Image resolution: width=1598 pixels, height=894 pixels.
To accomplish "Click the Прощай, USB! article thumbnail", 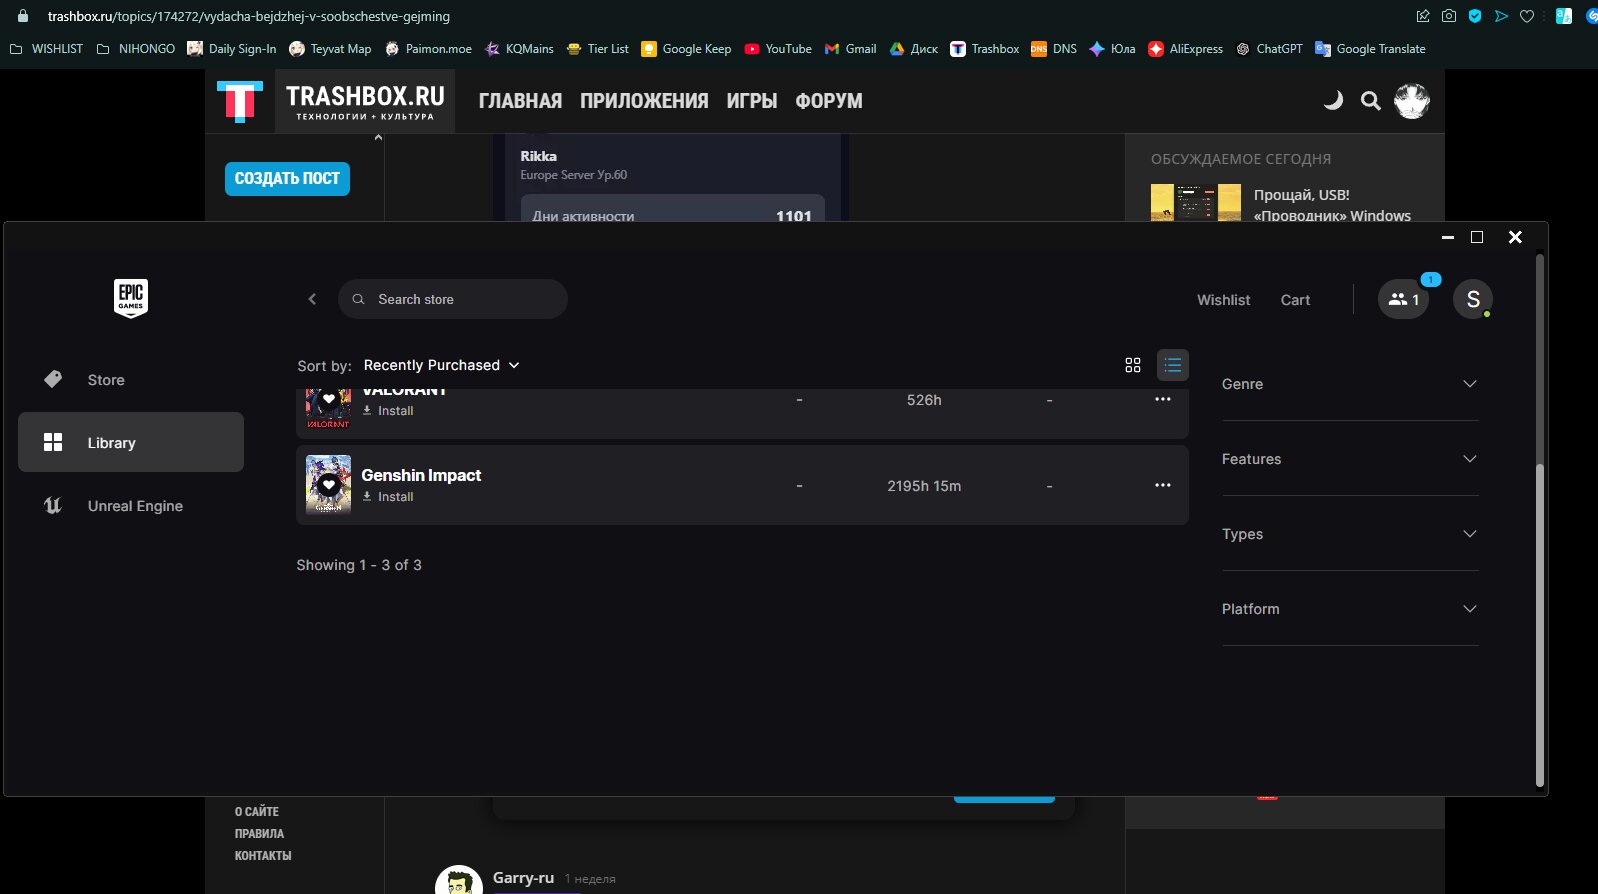I will pyautogui.click(x=1196, y=203).
